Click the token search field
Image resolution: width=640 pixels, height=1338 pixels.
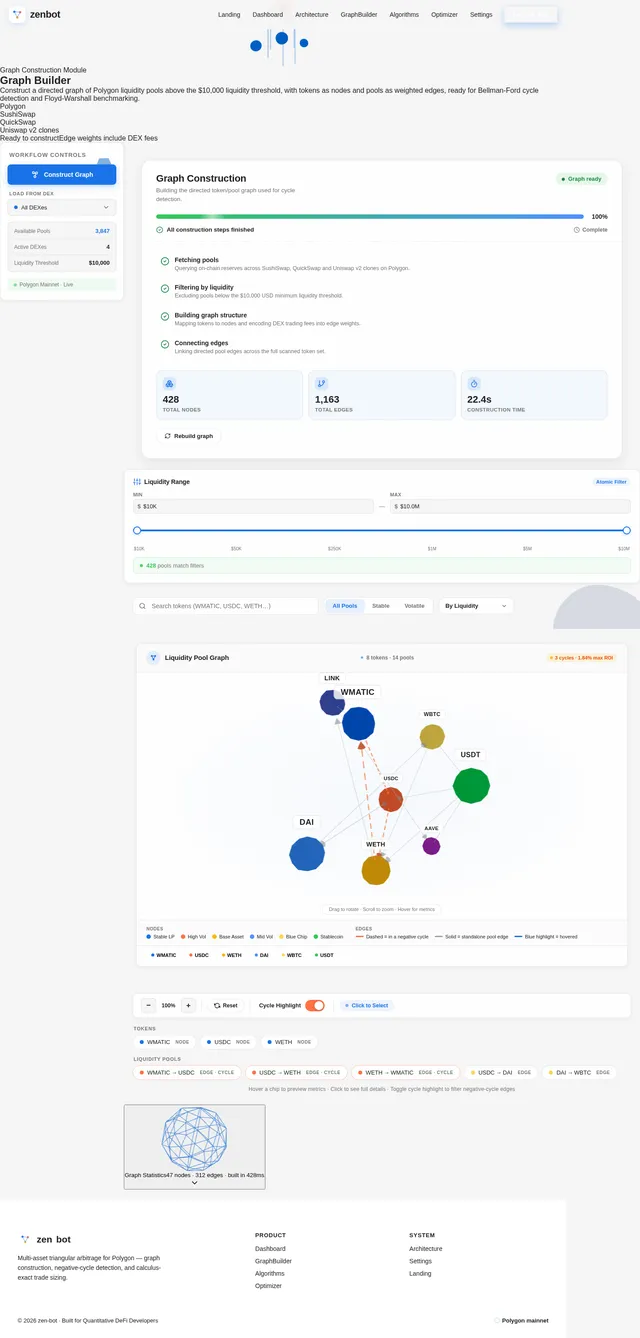pyautogui.click(x=226, y=606)
